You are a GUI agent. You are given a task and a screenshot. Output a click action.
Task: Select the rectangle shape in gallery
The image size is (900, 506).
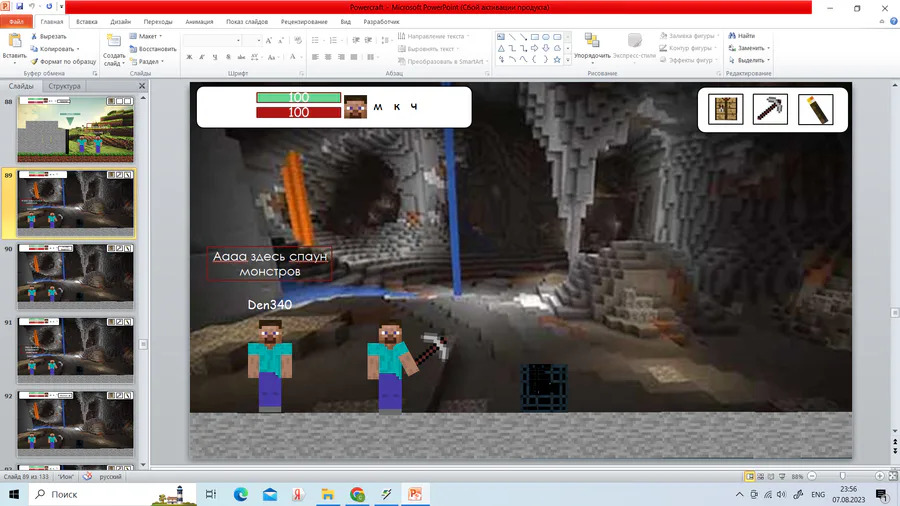(534, 37)
